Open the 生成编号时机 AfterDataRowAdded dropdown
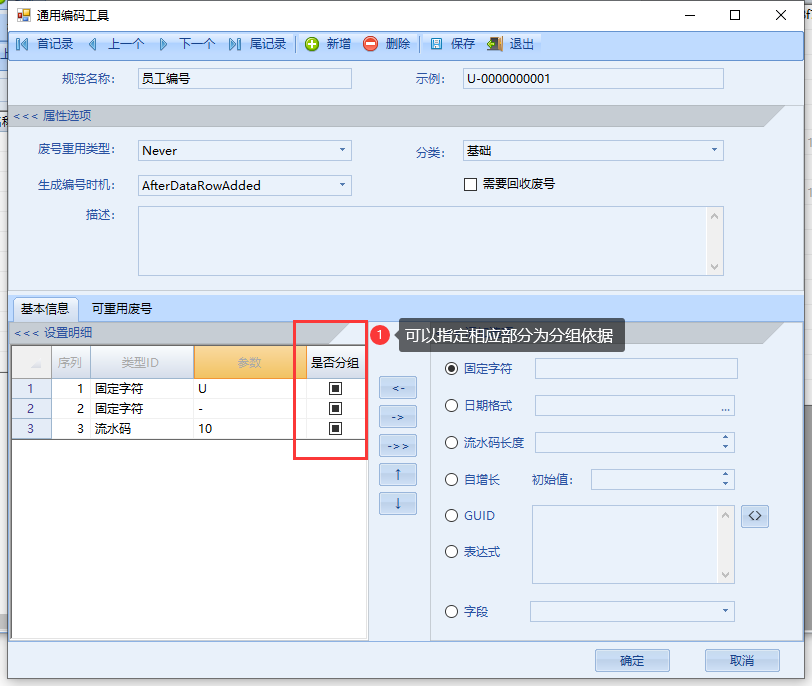812x686 pixels. pos(342,185)
